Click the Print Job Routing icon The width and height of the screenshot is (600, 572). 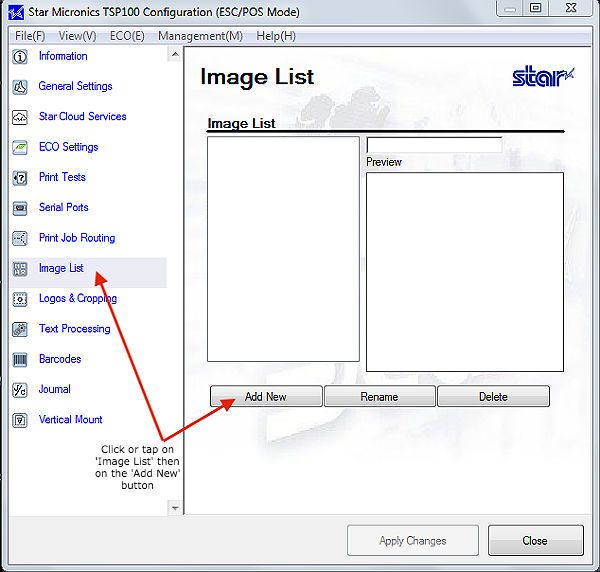click(20, 238)
